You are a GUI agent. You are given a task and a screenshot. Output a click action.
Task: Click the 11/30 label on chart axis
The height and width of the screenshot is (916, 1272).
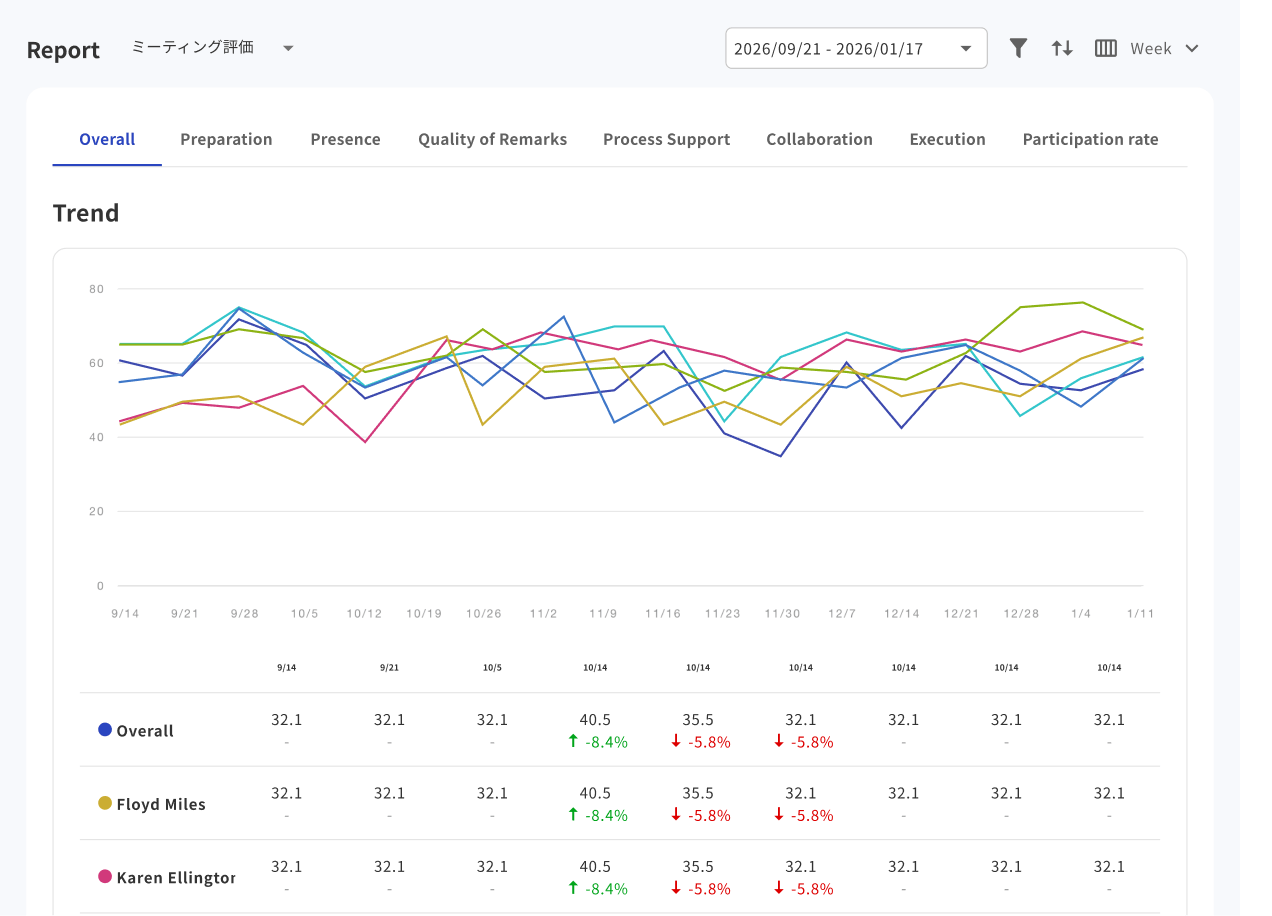point(782,613)
